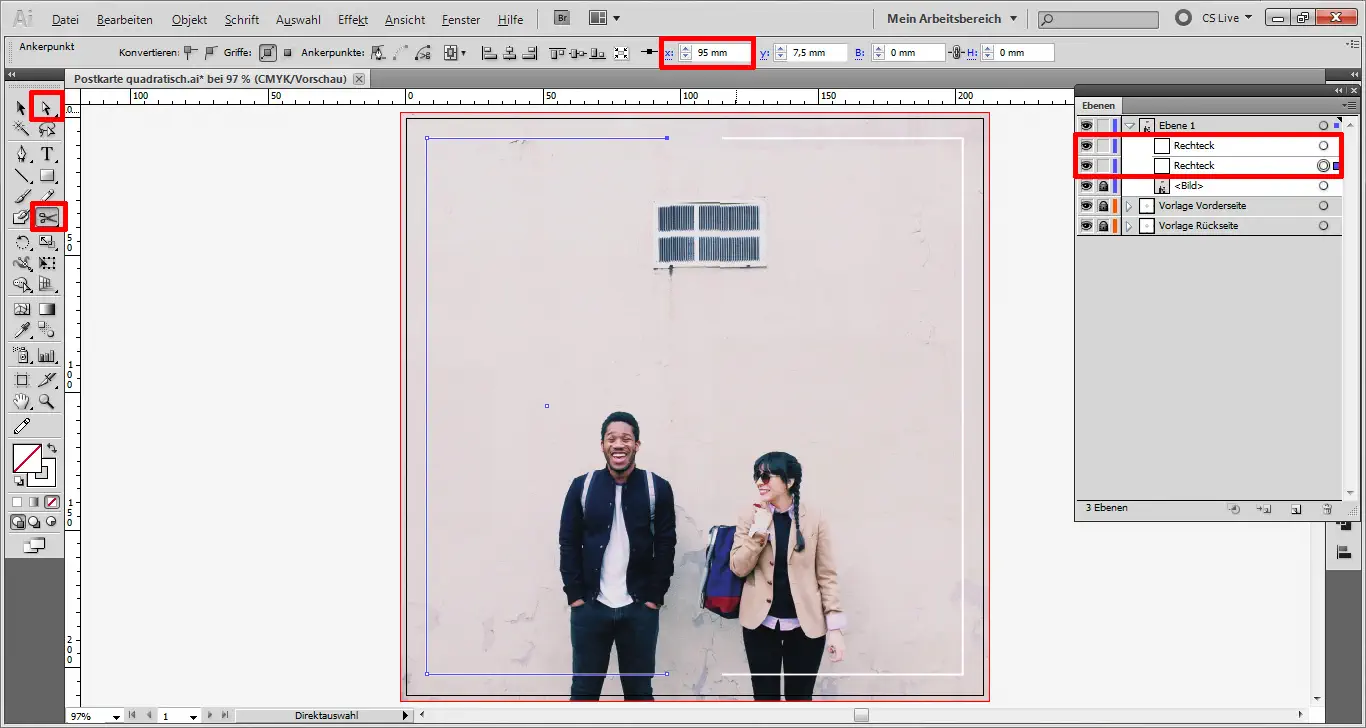1366x728 pixels.
Task: Create a new layer in the Ebenen panel
Action: (x=1295, y=509)
